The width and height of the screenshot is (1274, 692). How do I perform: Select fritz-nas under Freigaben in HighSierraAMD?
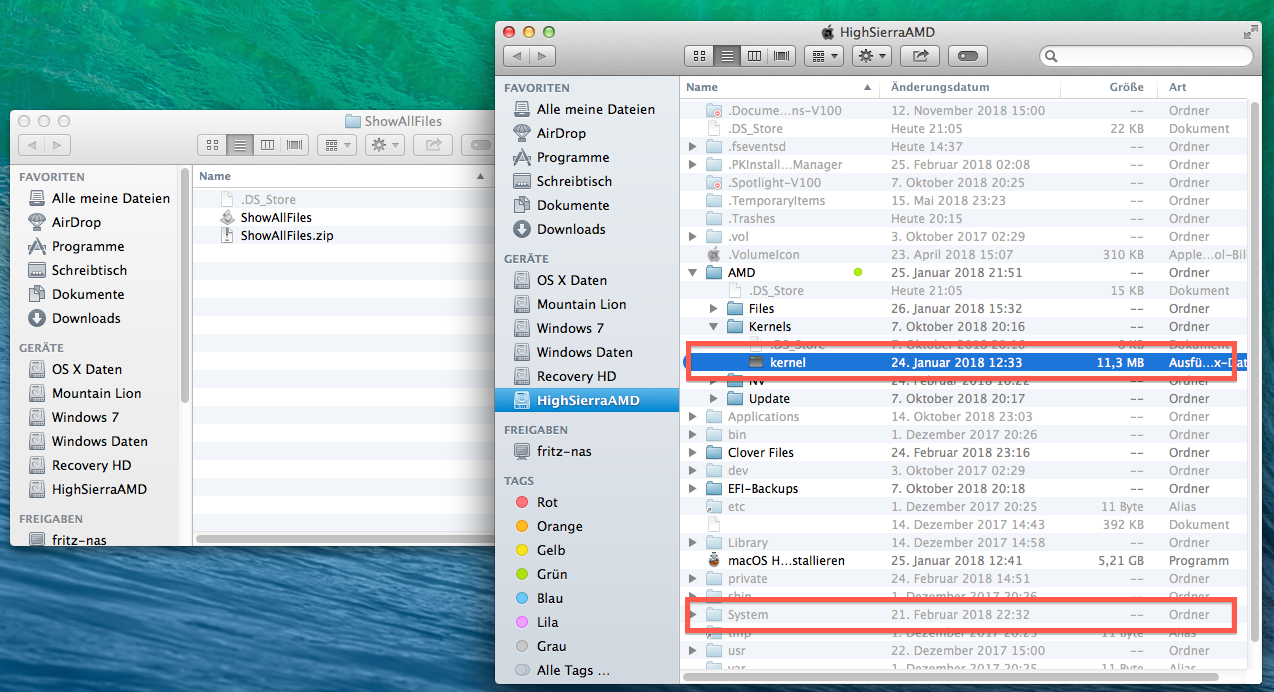pyautogui.click(x=564, y=451)
